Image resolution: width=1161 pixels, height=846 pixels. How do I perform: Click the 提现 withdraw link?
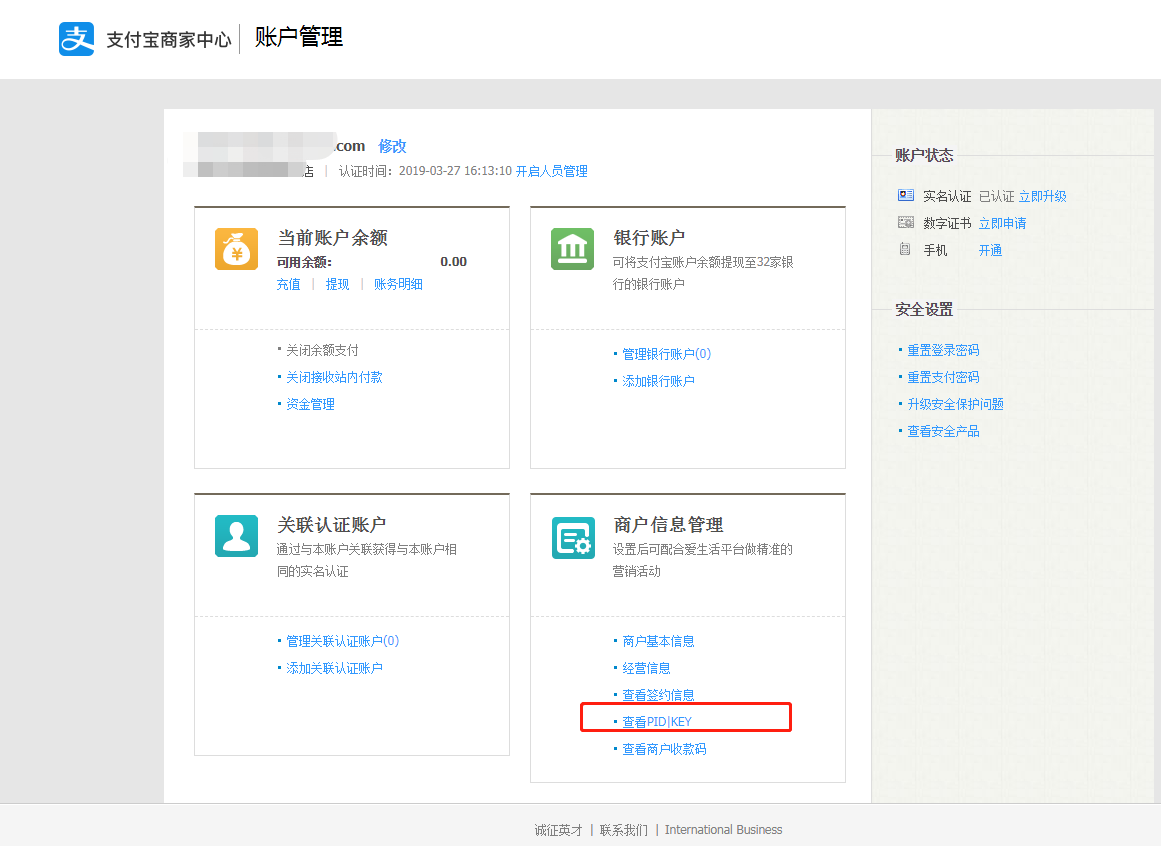[x=337, y=284]
